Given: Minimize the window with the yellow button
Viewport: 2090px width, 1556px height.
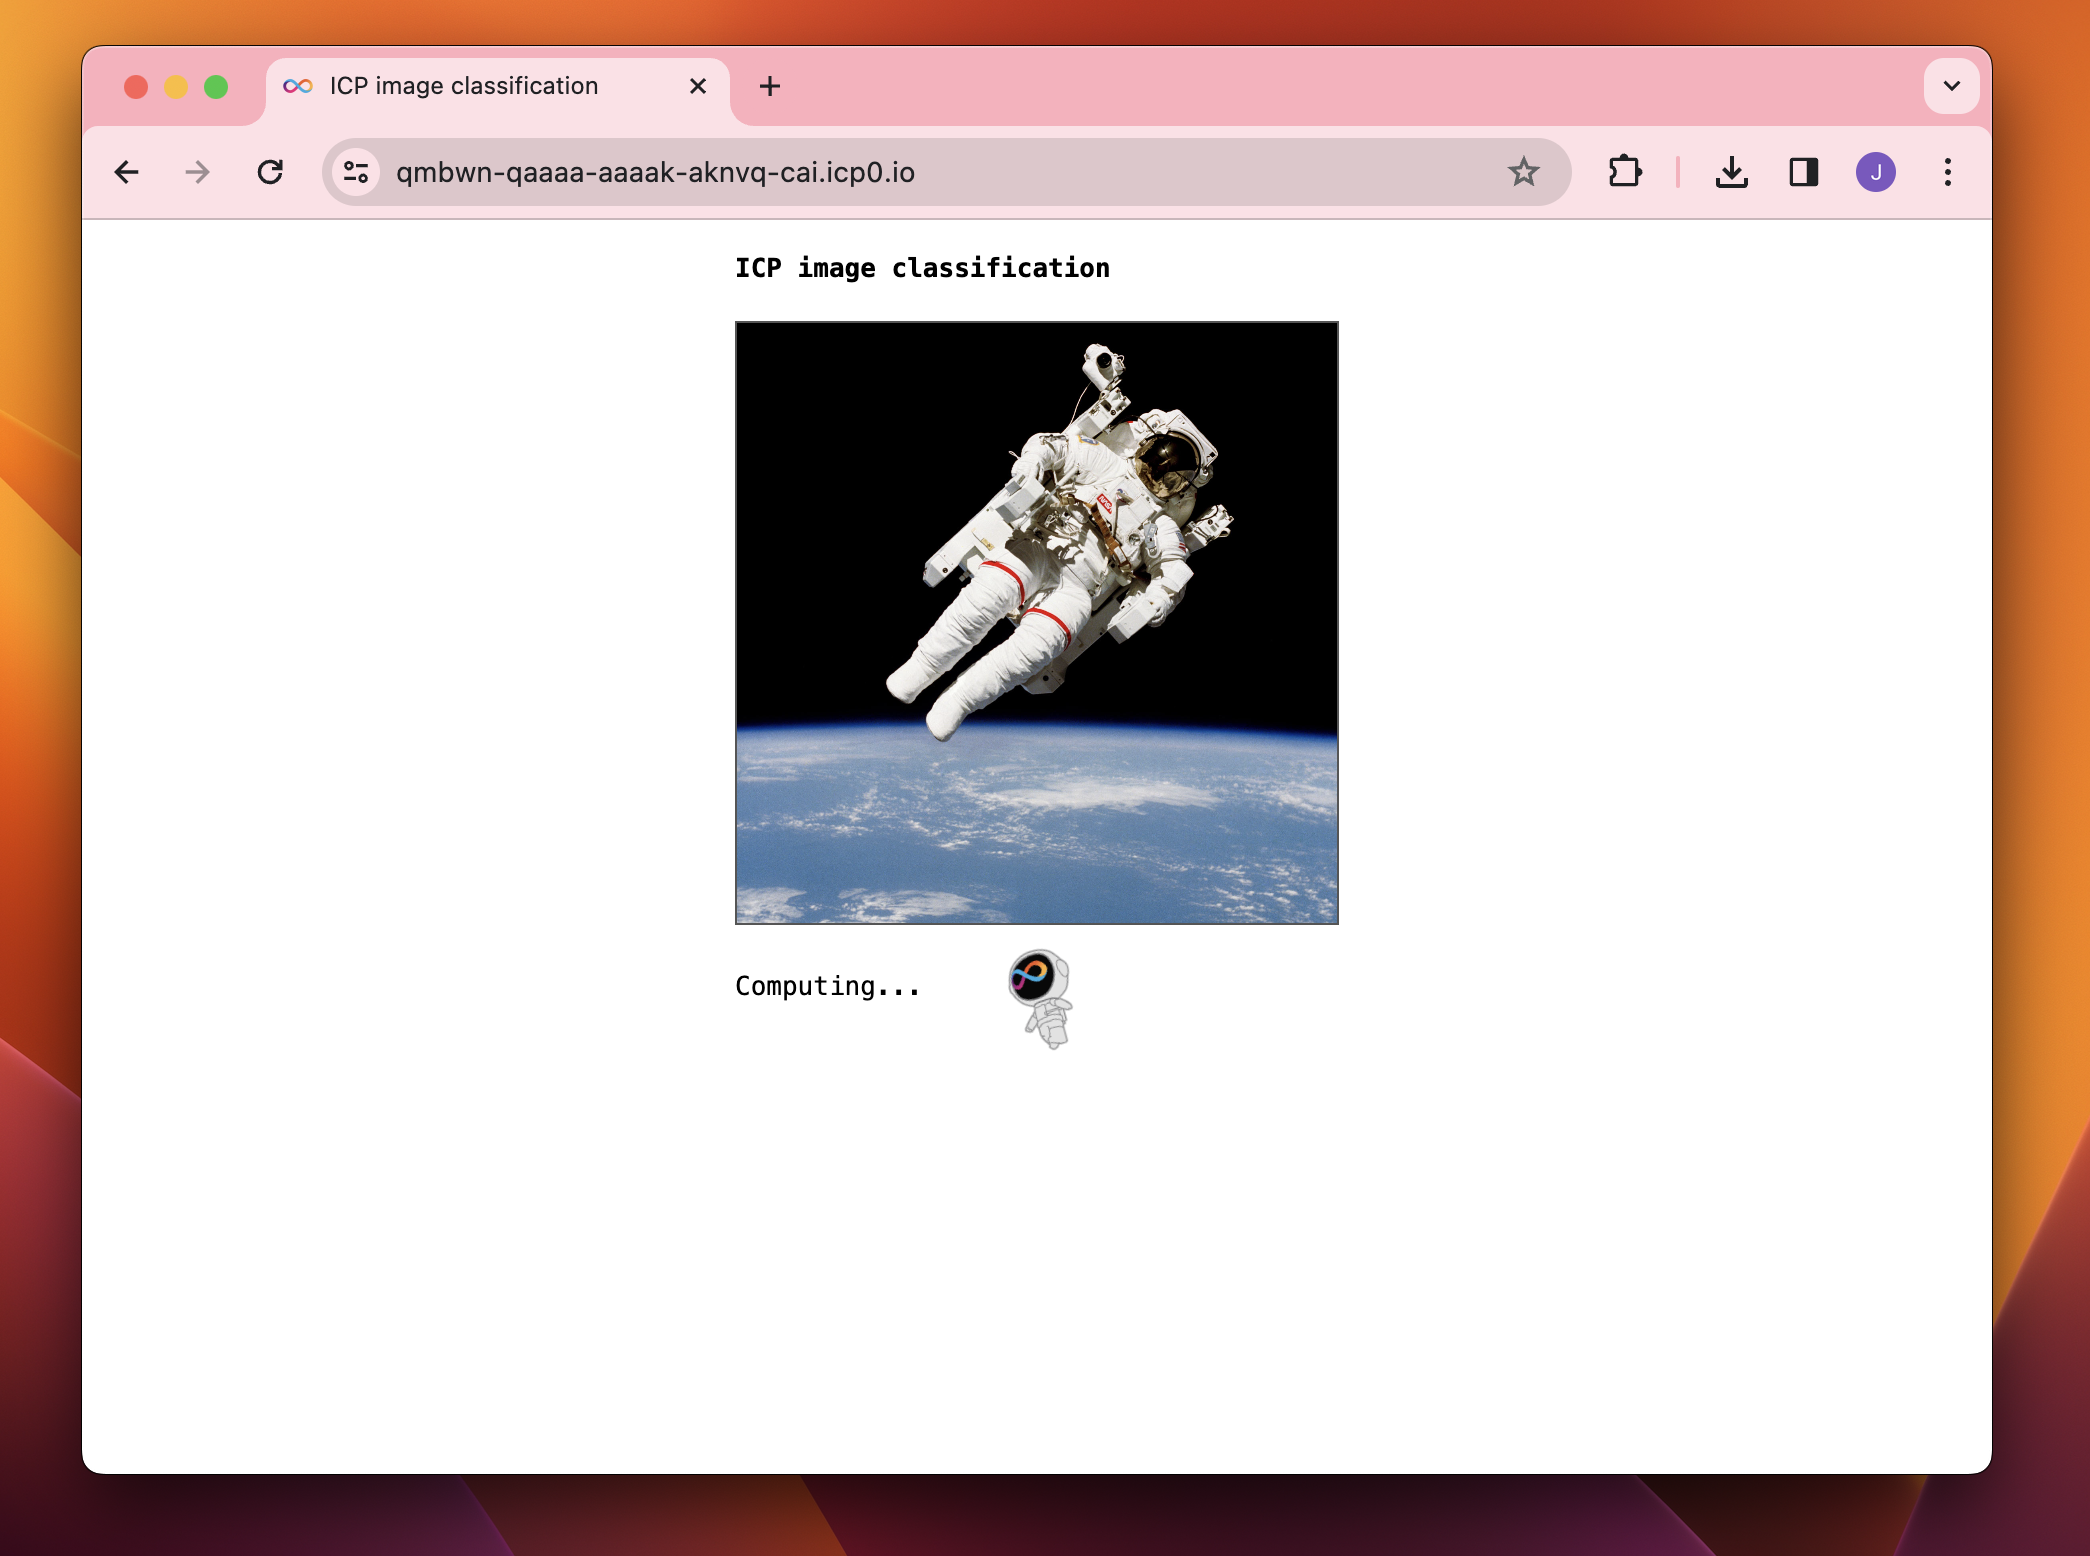Looking at the screenshot, I should (x=176, y=87).
